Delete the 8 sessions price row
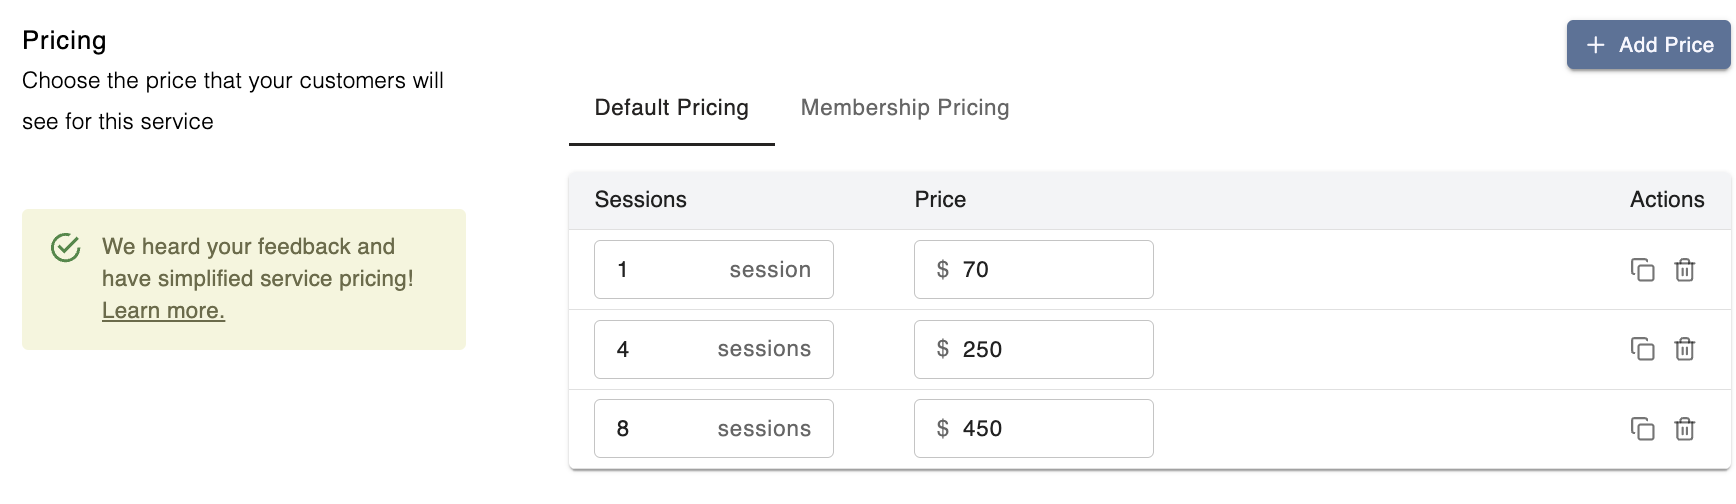Screen dimensions: 1736x504 [x=1685, y=429]
